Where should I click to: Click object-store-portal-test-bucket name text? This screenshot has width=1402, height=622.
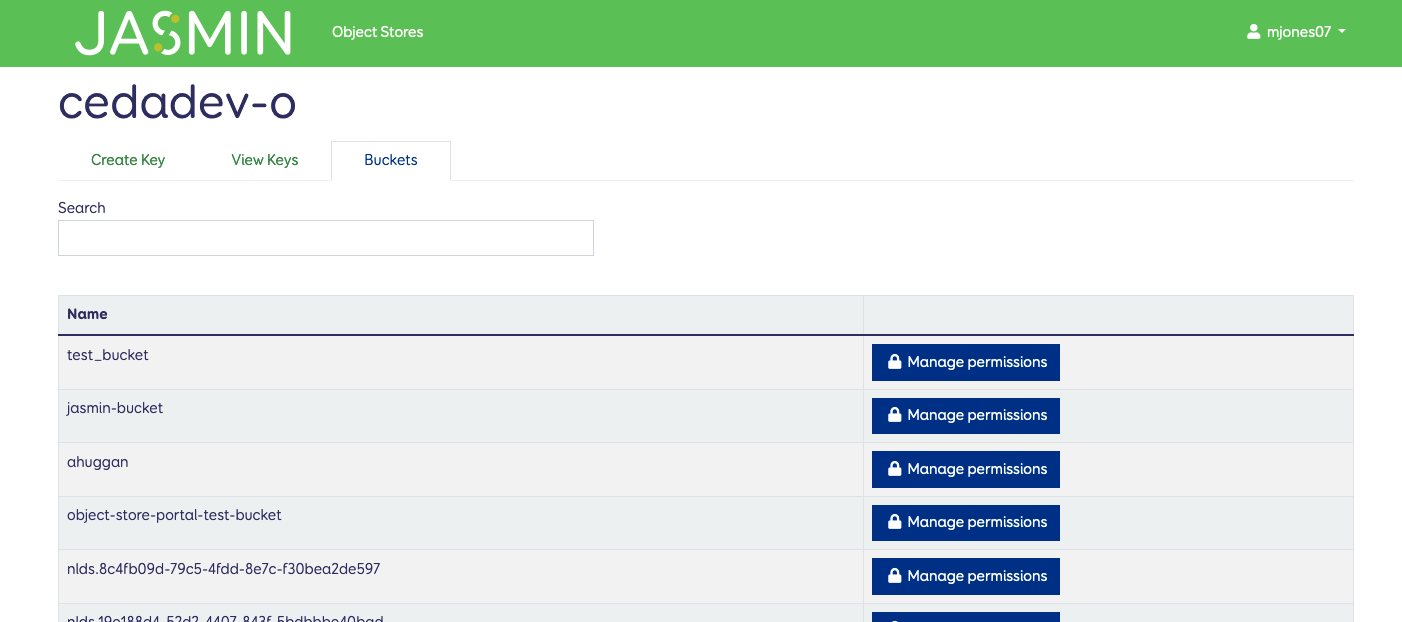click(174, 515)
